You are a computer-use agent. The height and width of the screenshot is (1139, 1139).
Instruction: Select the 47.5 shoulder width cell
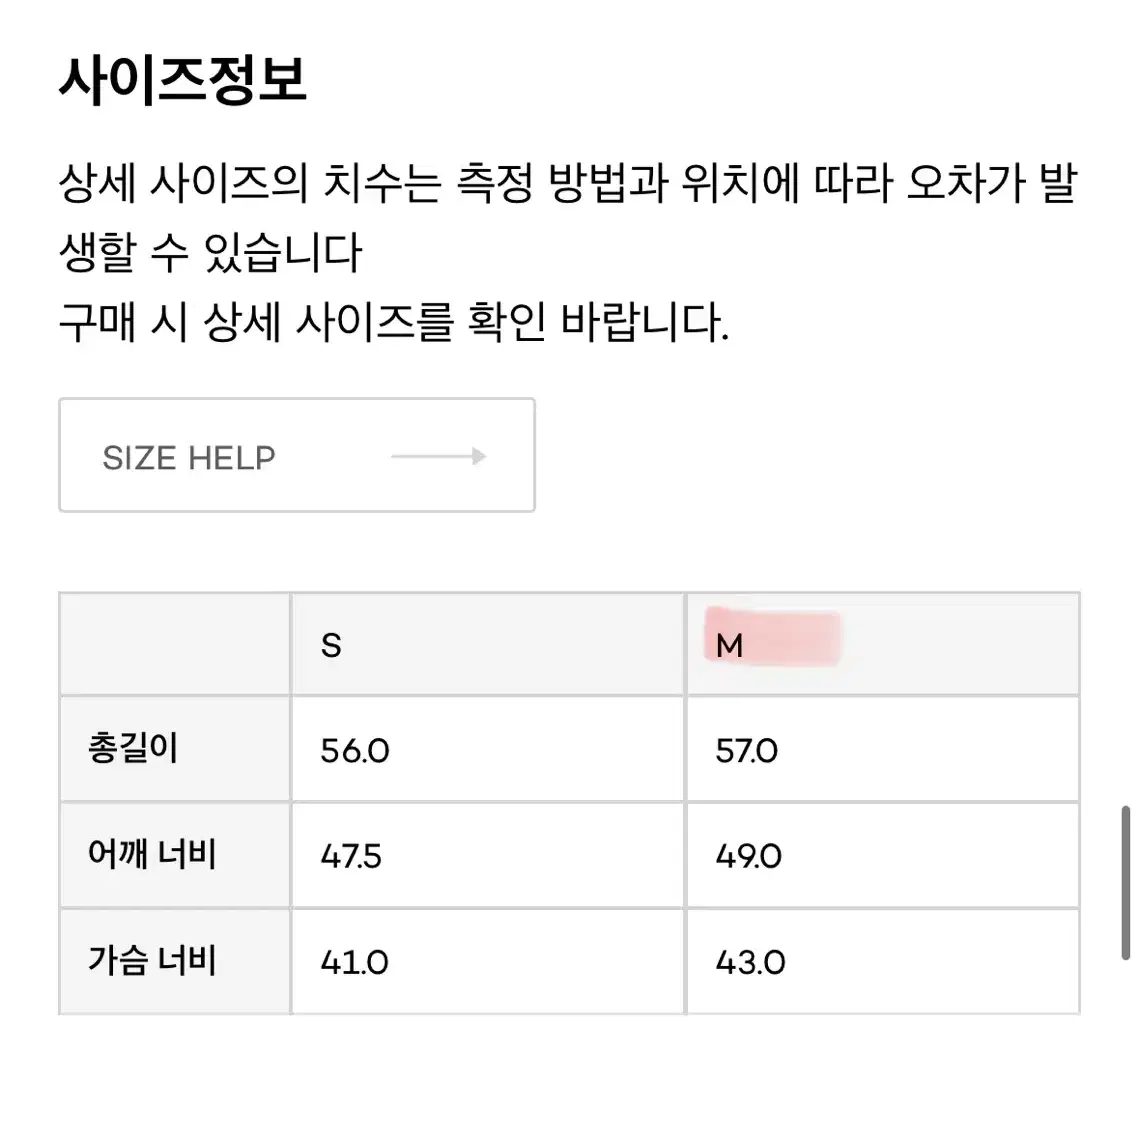487,855
